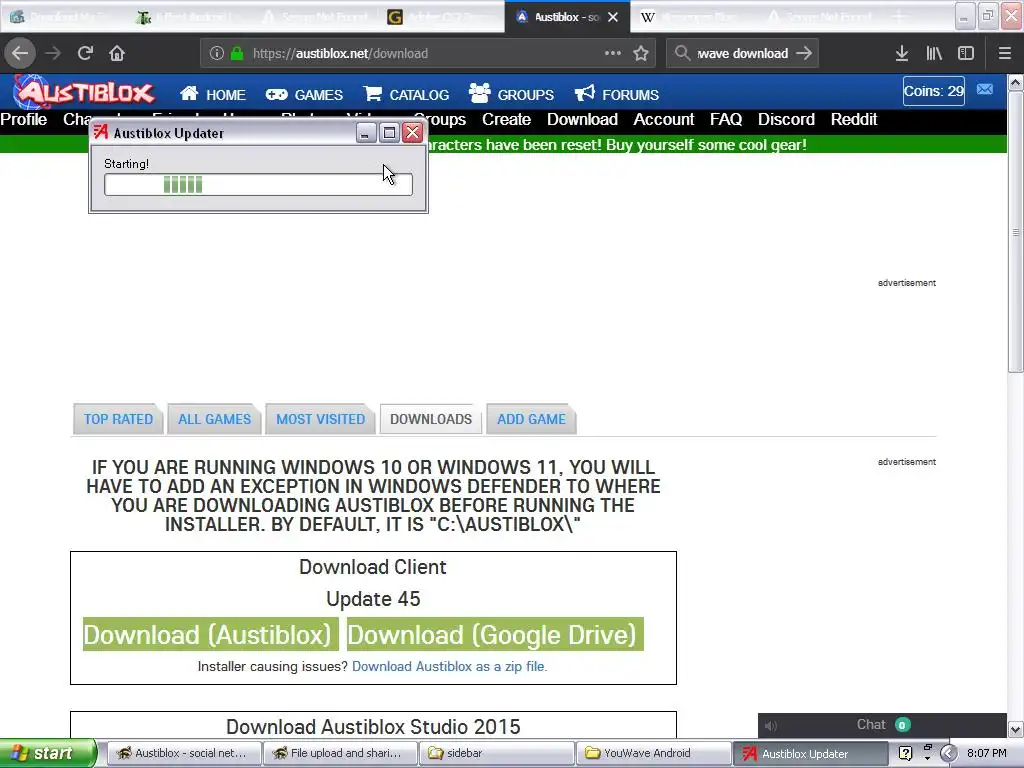This screenshot has width=1024, height=768.
Task: Click the search magnifier icon
Action: pos(682,53)
